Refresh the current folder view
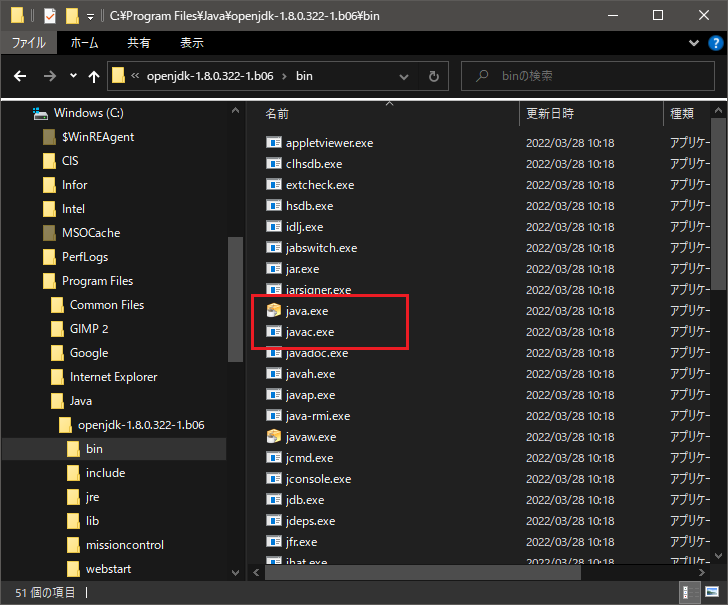Viewport: 728px width, 605px height. [x=433, y=76]
